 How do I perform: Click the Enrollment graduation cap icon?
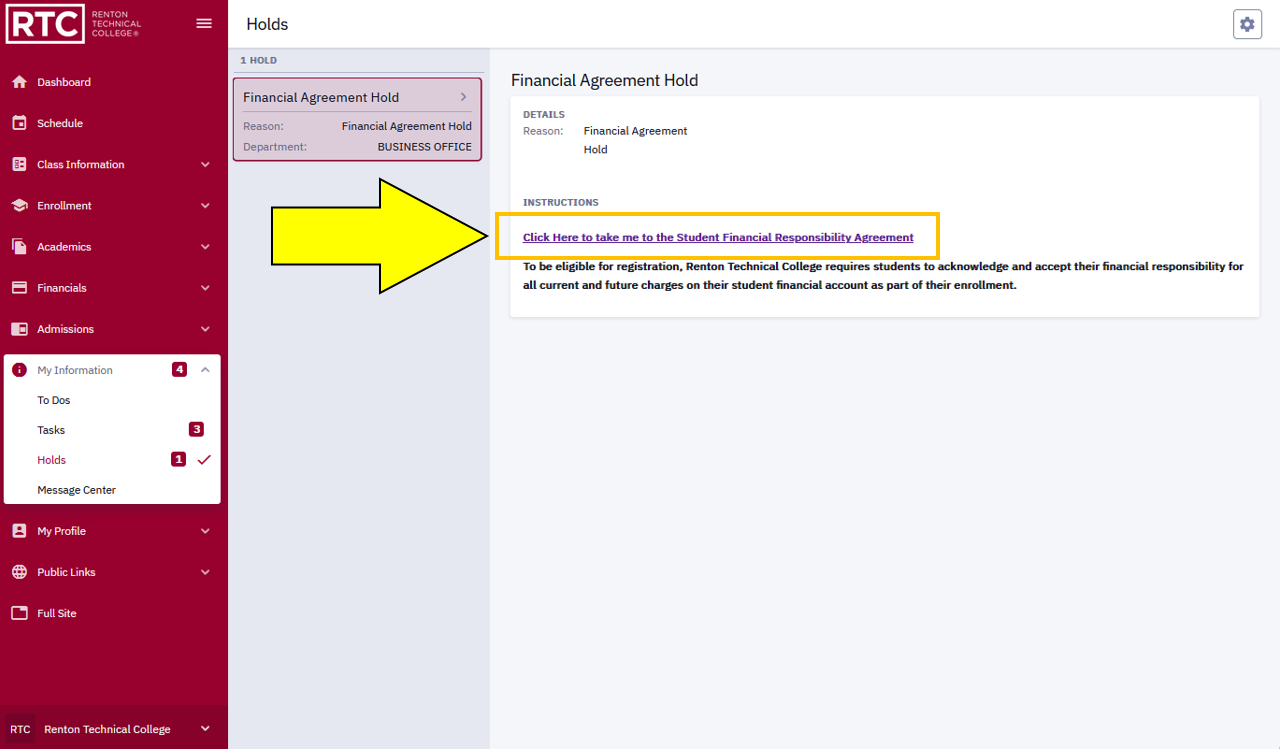[x=19, y=205]
